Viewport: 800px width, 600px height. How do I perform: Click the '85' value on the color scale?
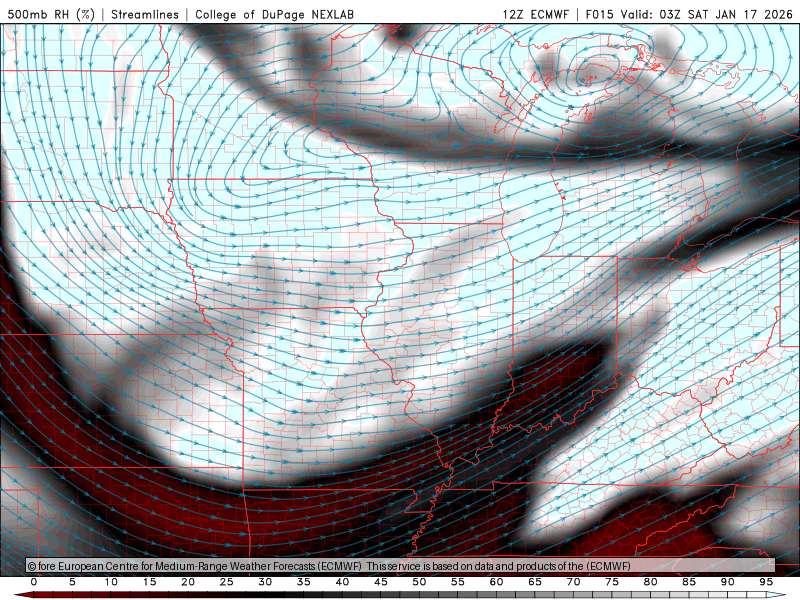[x=689, y=582]
